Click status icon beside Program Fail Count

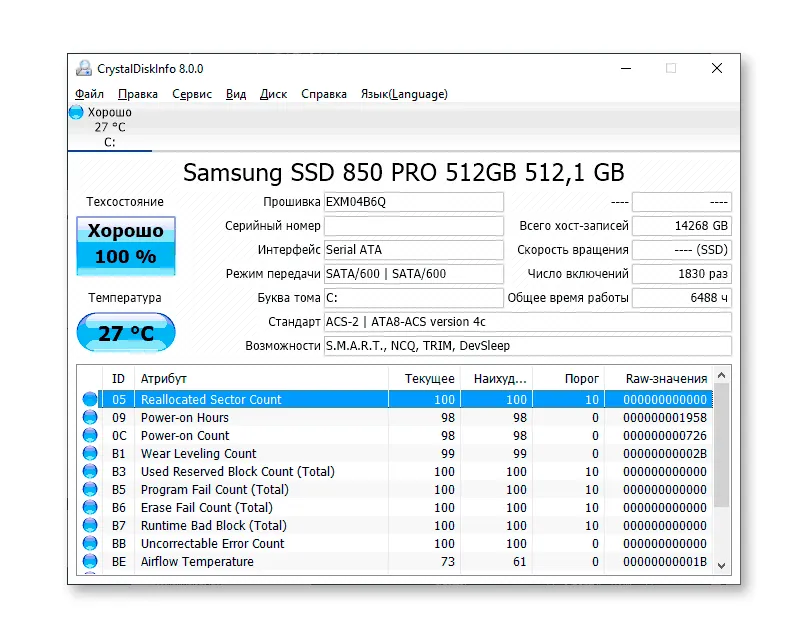(90, 490)
